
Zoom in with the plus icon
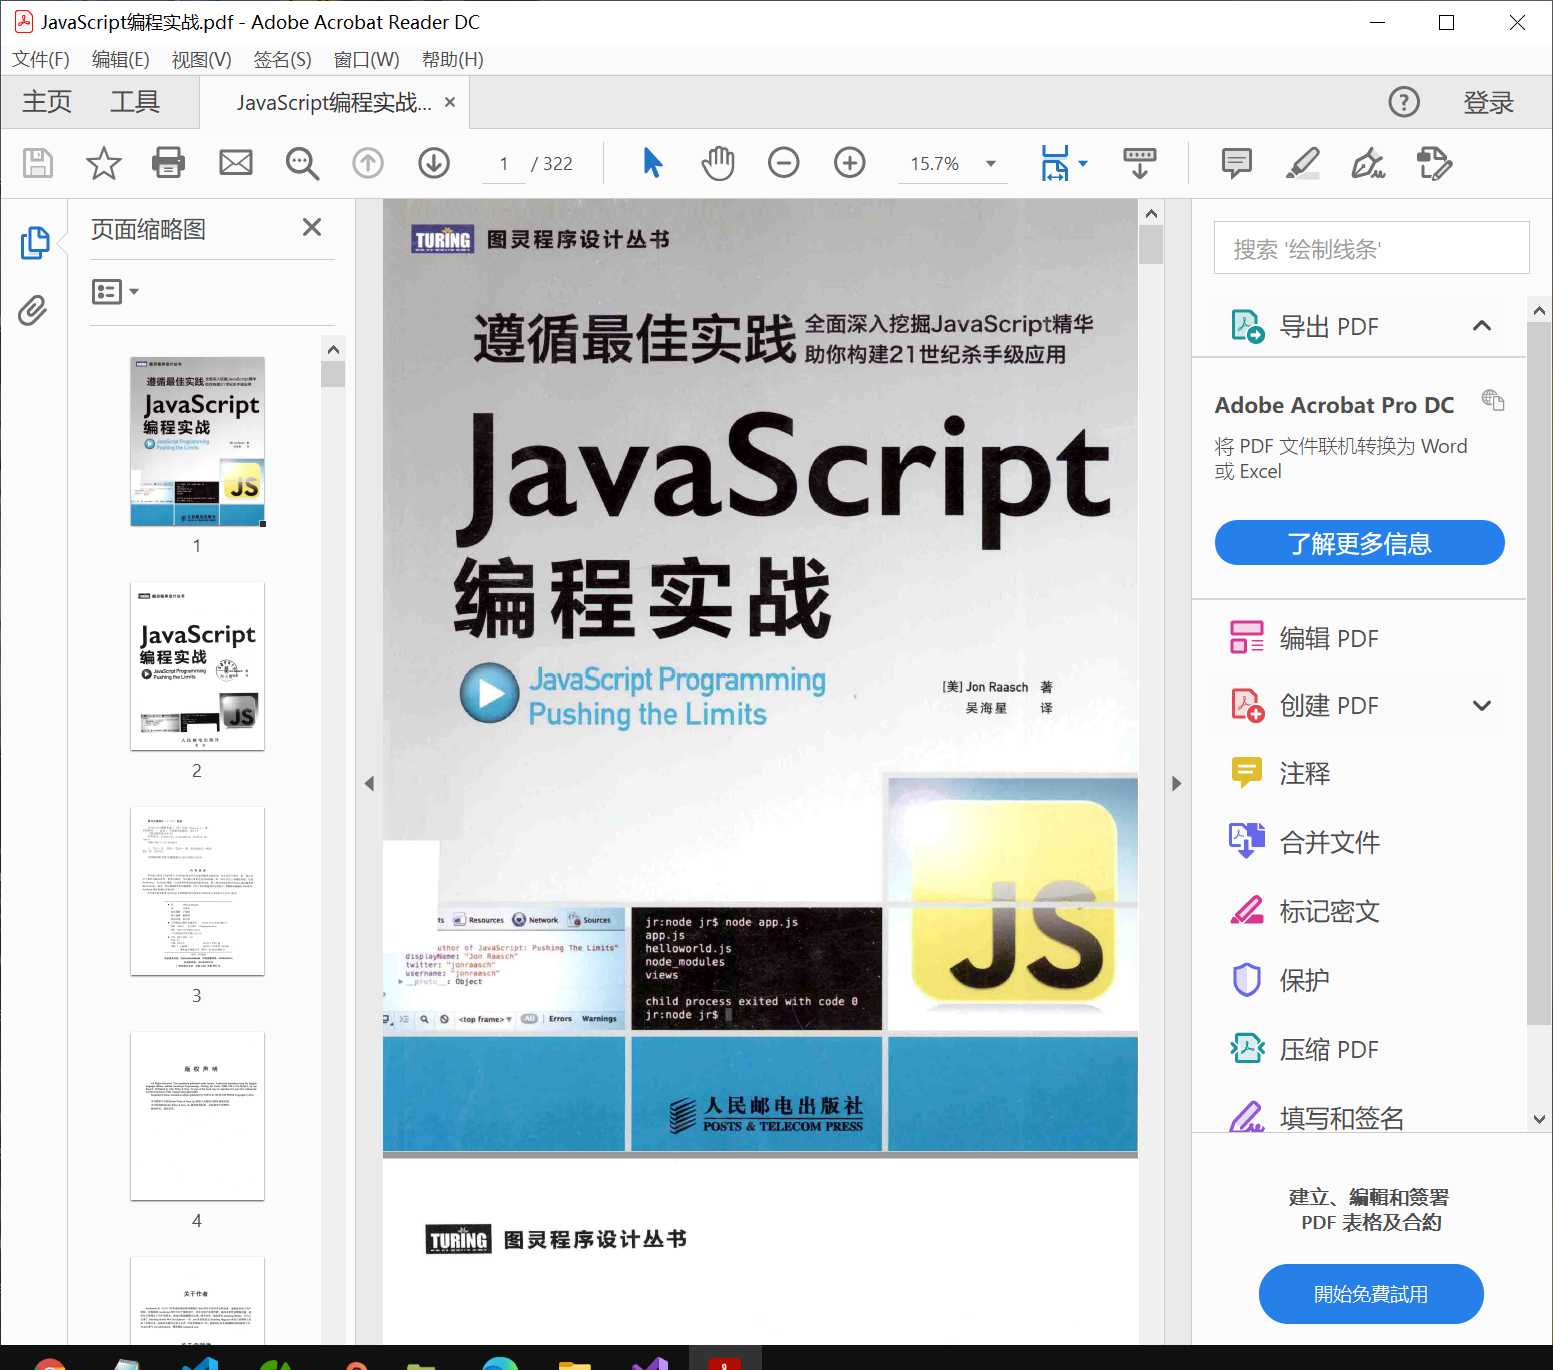(850, 163)
